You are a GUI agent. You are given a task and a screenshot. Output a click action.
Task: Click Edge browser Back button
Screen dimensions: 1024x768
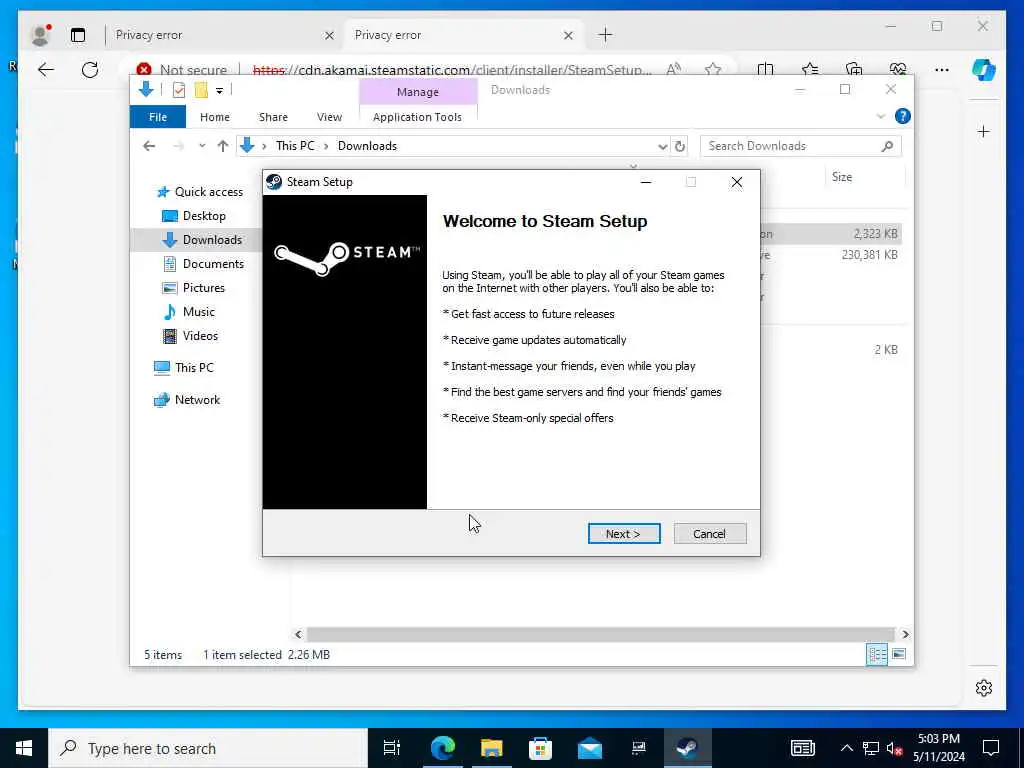(46, 70)
